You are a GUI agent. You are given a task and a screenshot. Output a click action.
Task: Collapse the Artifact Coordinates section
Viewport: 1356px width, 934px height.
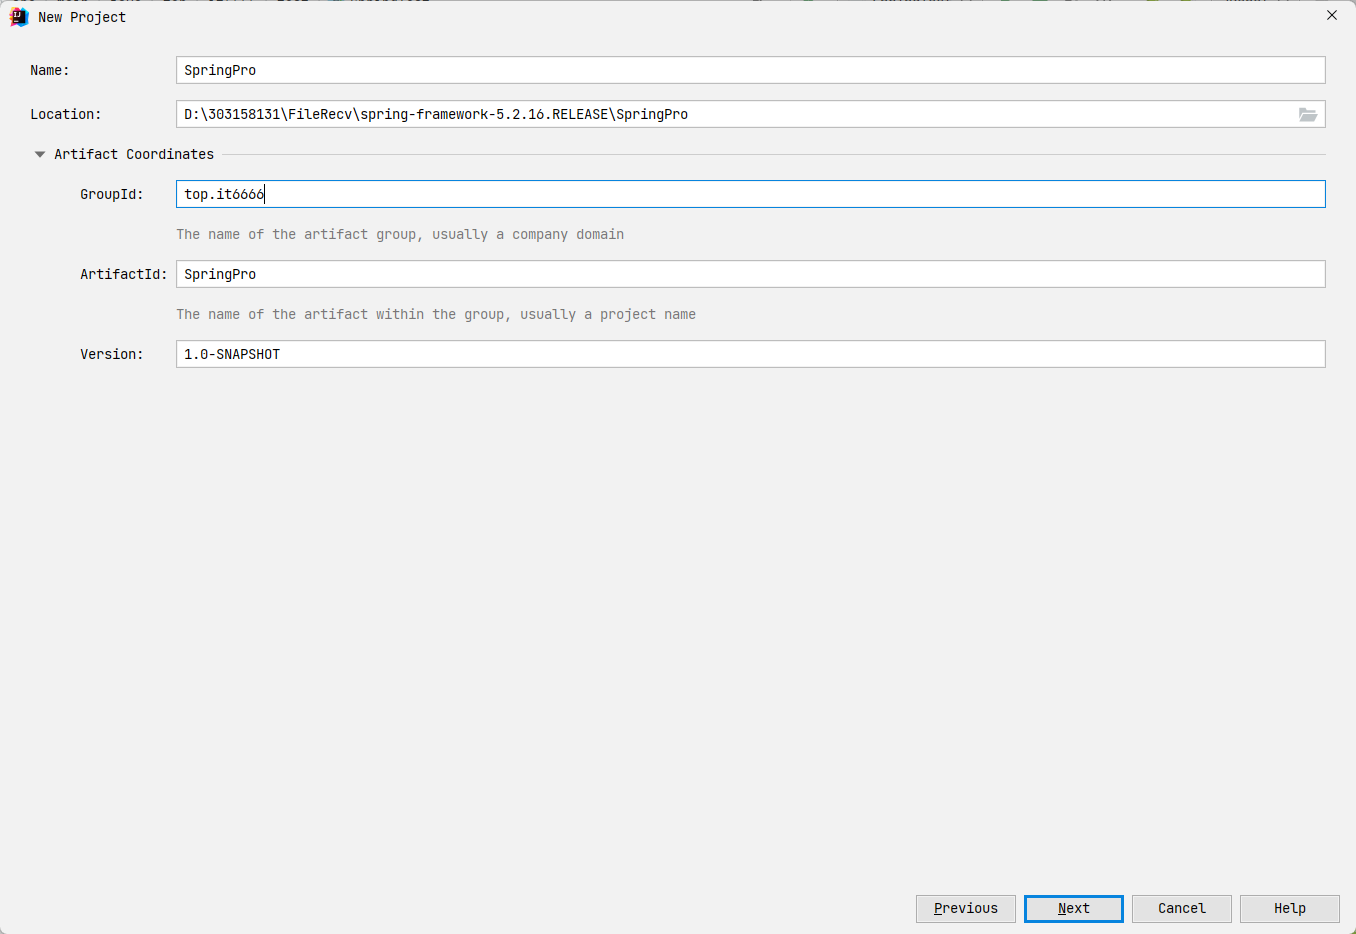40,154
